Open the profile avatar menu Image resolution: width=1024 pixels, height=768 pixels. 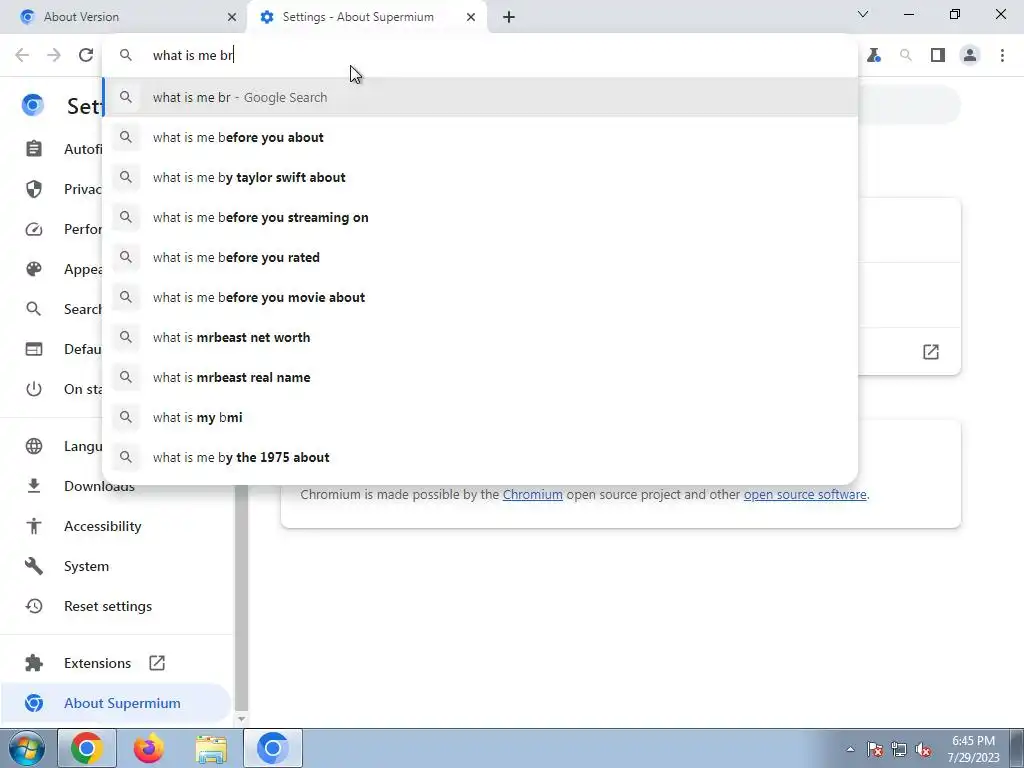pos(970,56)
